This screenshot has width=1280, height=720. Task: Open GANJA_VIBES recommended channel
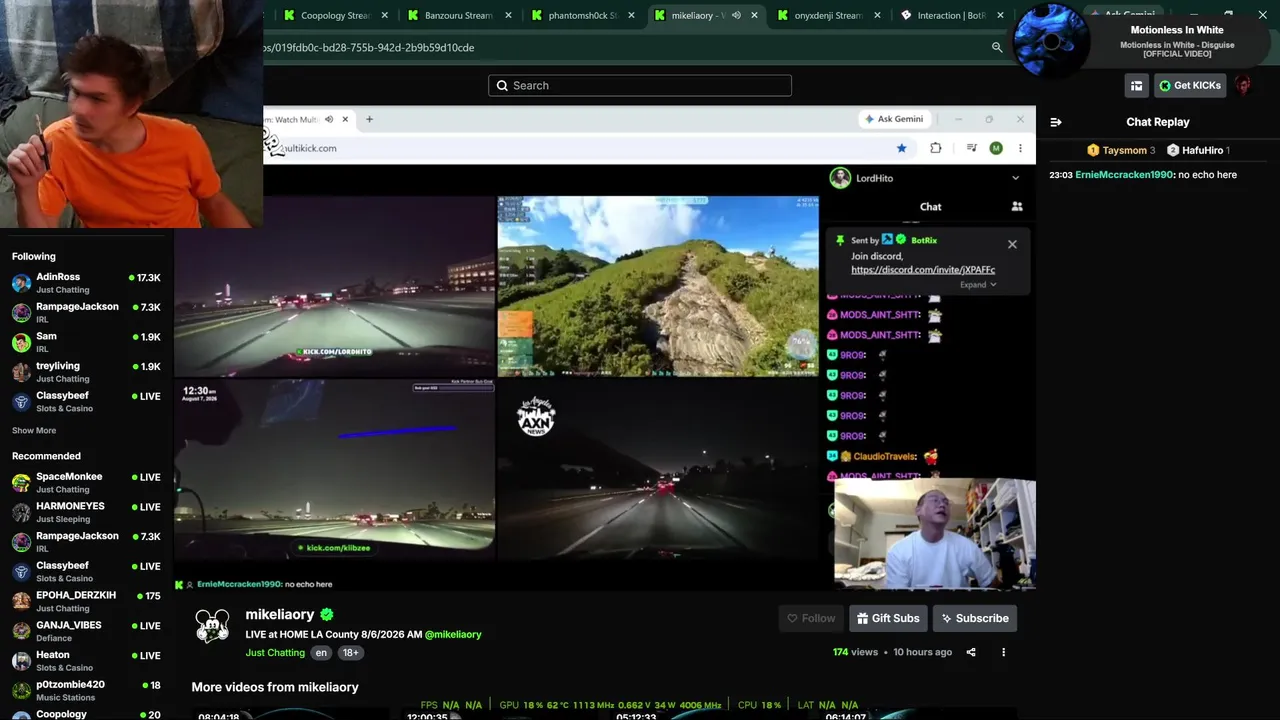(87, 631)
